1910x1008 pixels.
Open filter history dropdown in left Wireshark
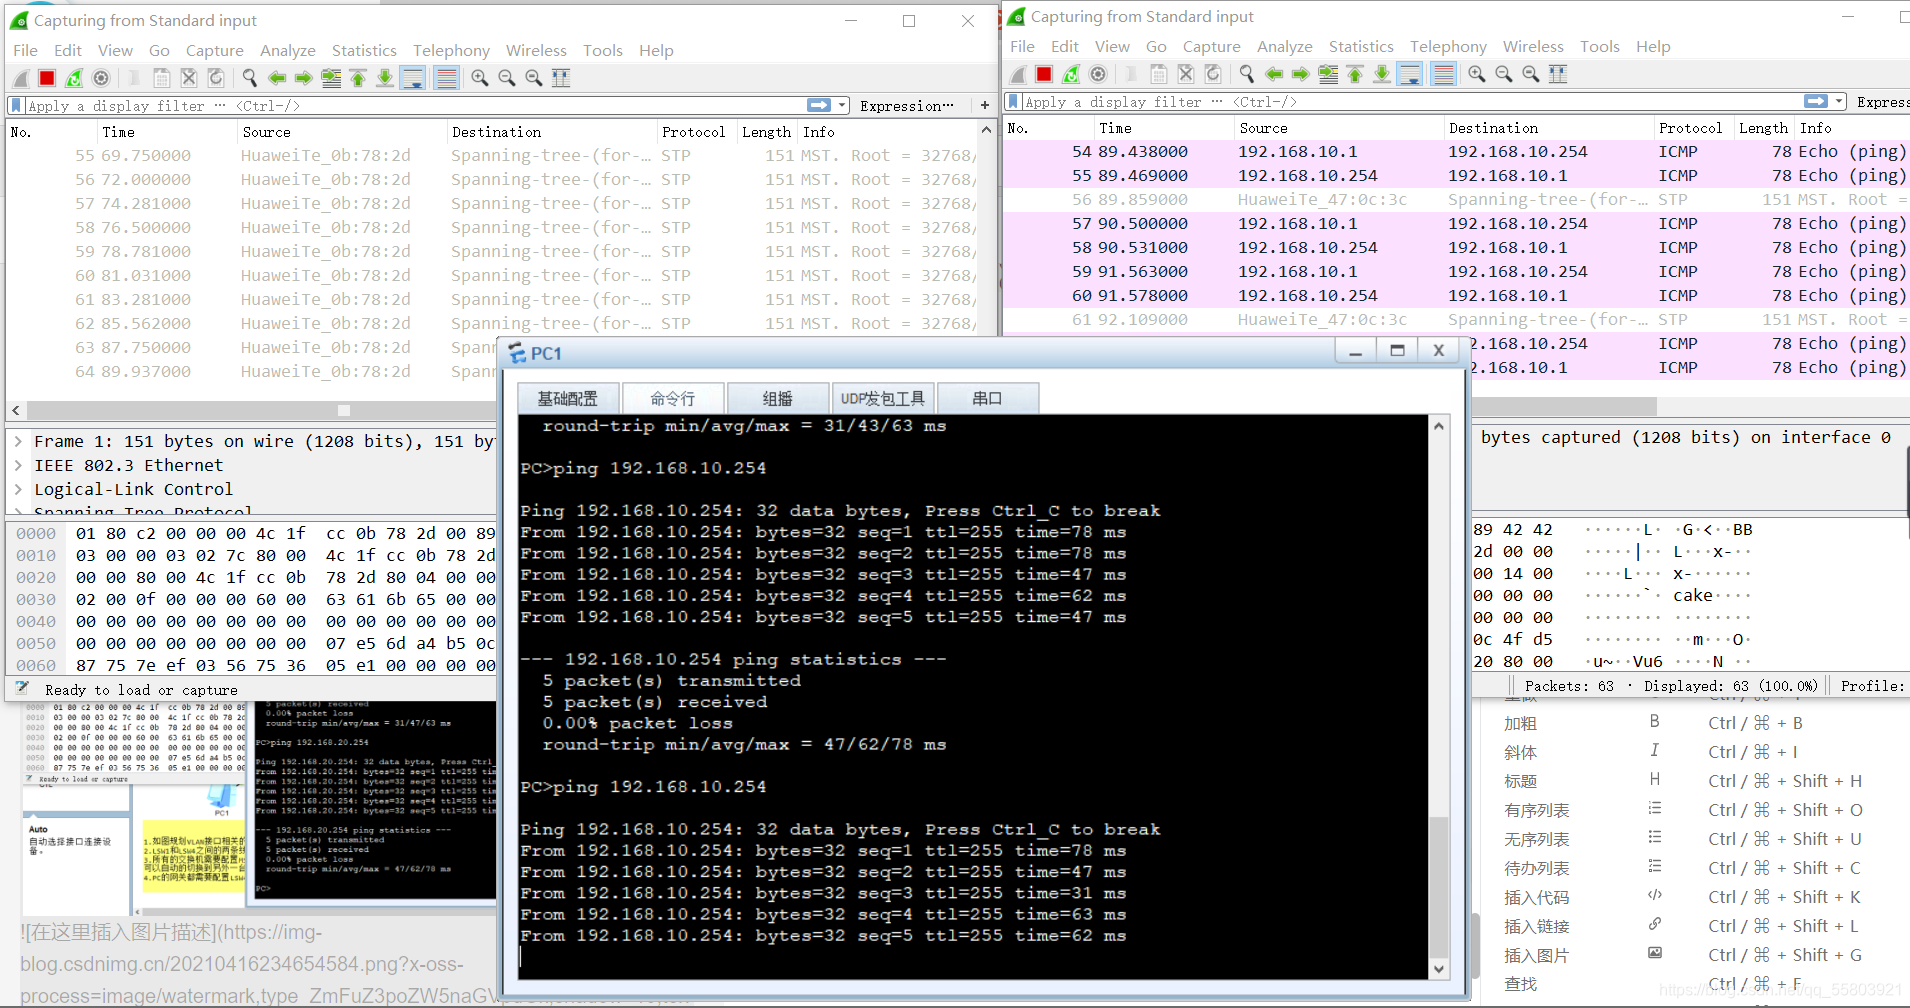[x=842, y=105]
